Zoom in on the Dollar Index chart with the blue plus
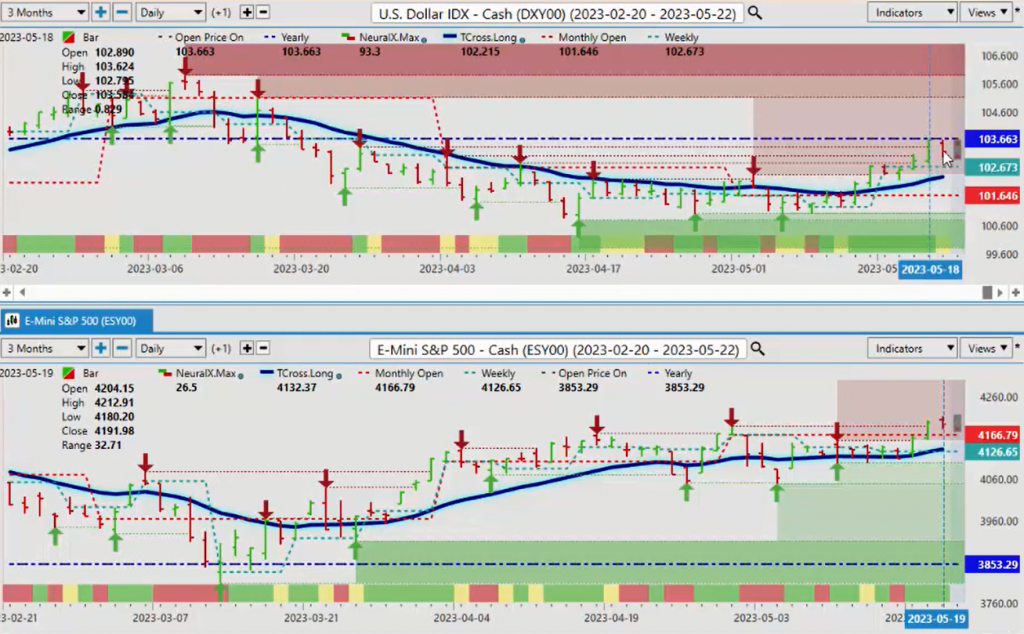The image size is (1024, 634). (x=101, y=12)
